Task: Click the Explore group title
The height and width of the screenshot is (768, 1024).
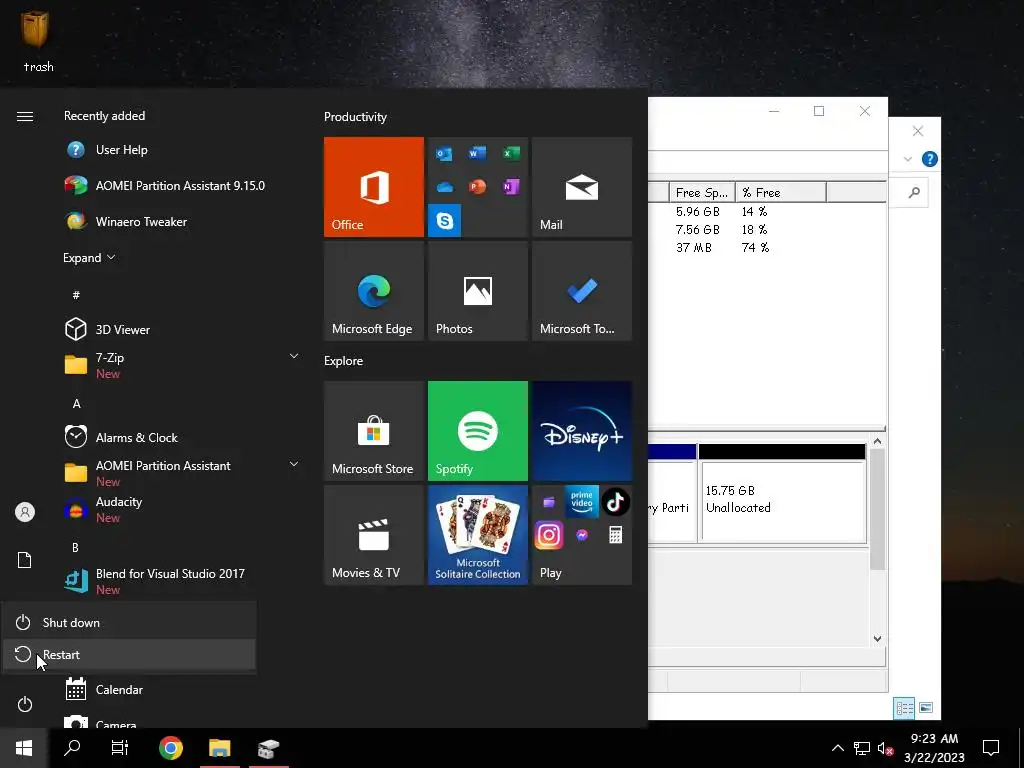Action: [x=344, y=360]
